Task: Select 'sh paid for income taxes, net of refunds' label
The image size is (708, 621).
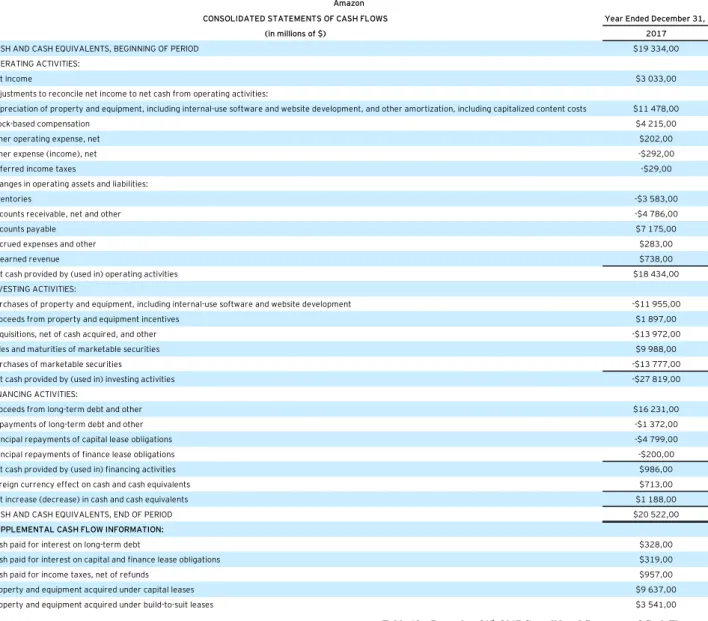Action: point(75,574)
